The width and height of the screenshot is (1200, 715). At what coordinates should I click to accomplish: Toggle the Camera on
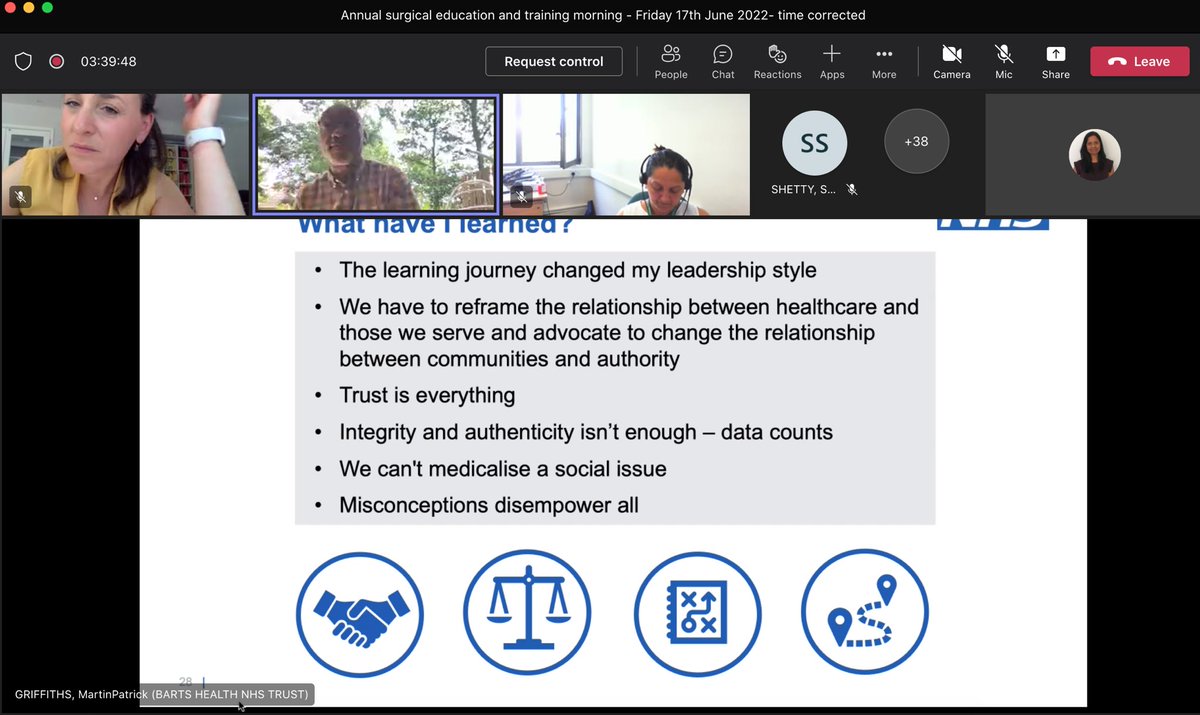pos(952,61)
